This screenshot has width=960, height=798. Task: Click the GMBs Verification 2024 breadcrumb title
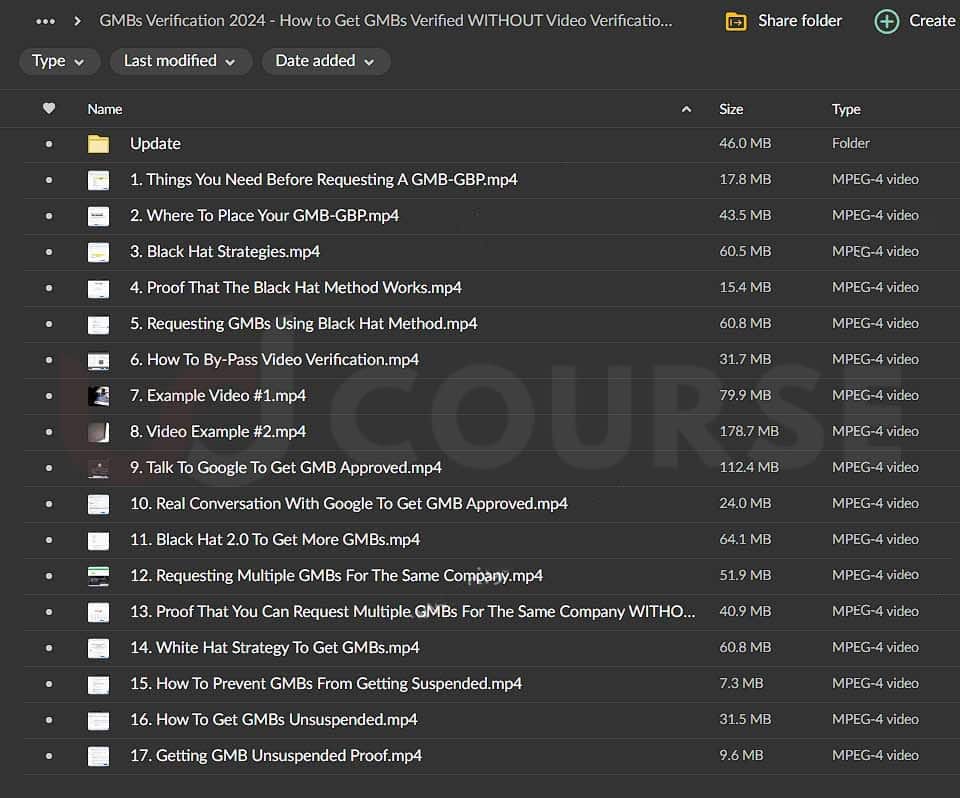386,21
